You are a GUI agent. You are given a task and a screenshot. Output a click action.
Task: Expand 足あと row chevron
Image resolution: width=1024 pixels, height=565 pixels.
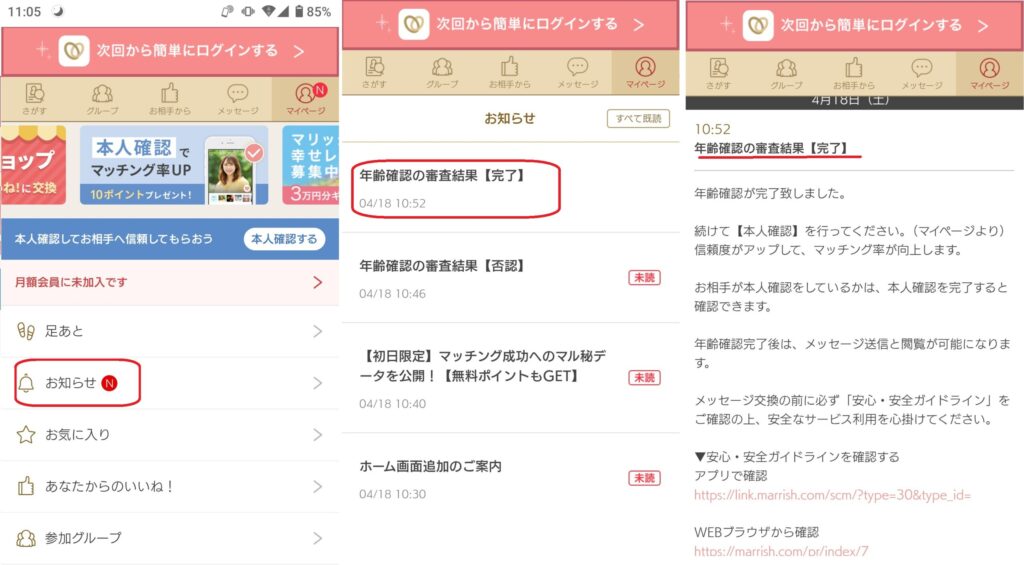pyautogui.click(x=317, y=331)
